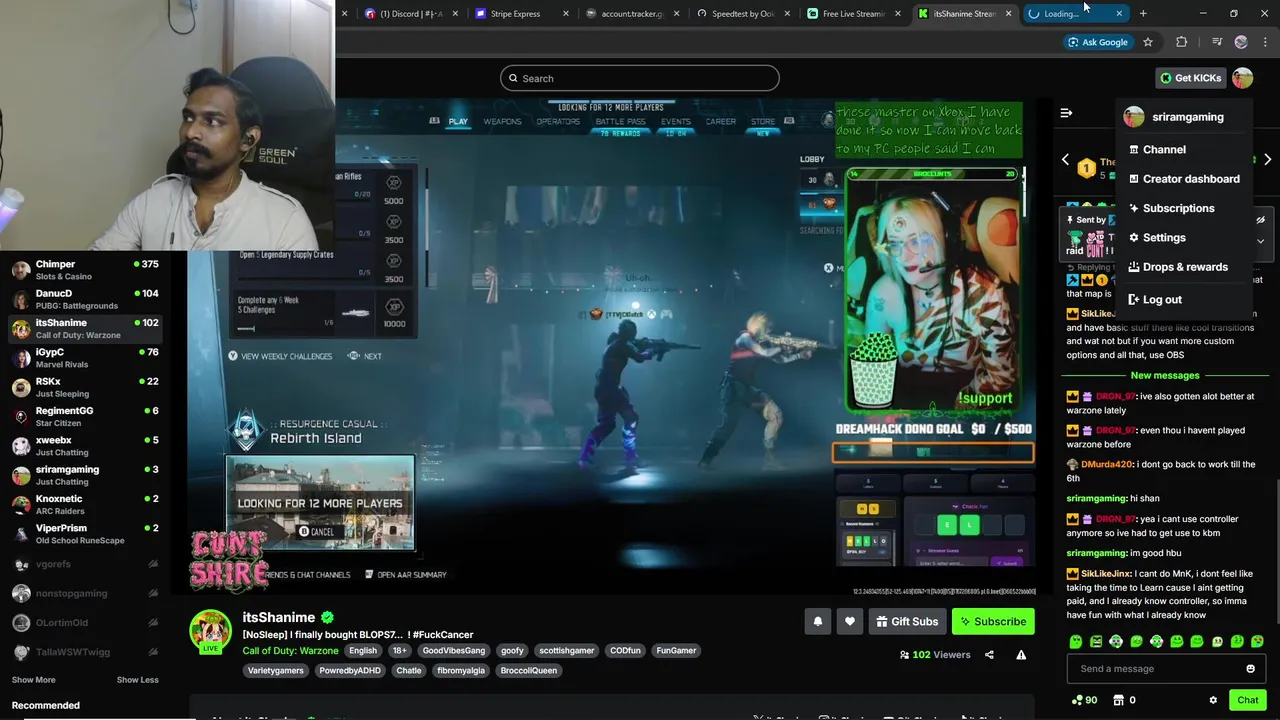
Task: Insert the last heart-eyes emote
Action: [x=1257, y=641]
